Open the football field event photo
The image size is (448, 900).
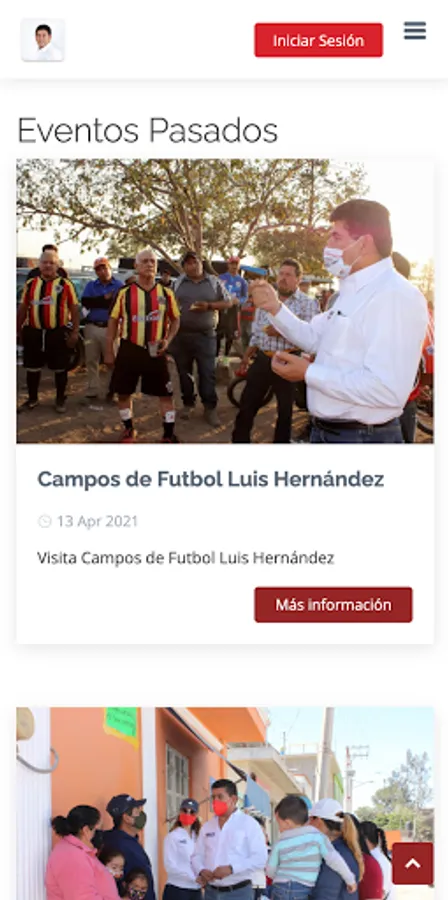tap(225, 301)
